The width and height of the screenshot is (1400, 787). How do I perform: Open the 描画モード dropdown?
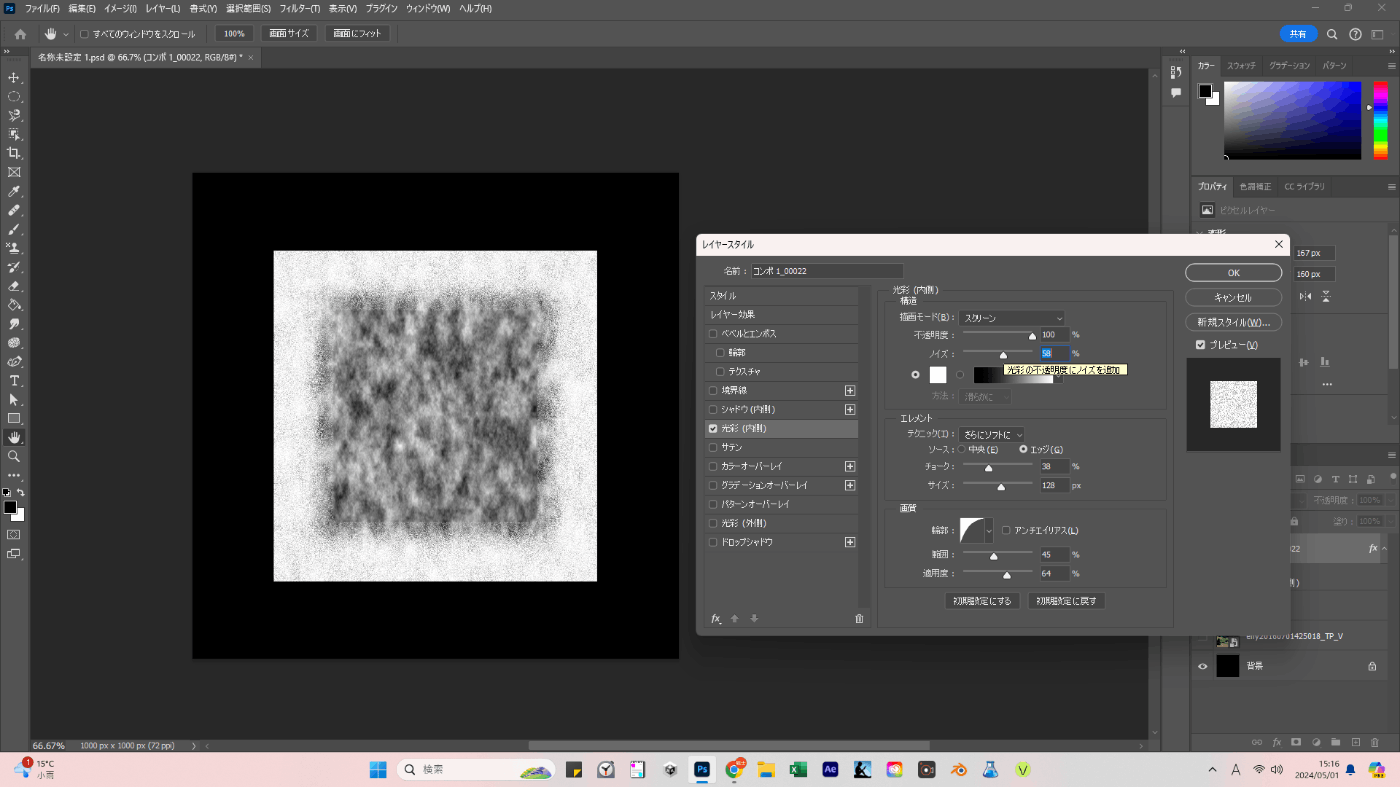1012,318
